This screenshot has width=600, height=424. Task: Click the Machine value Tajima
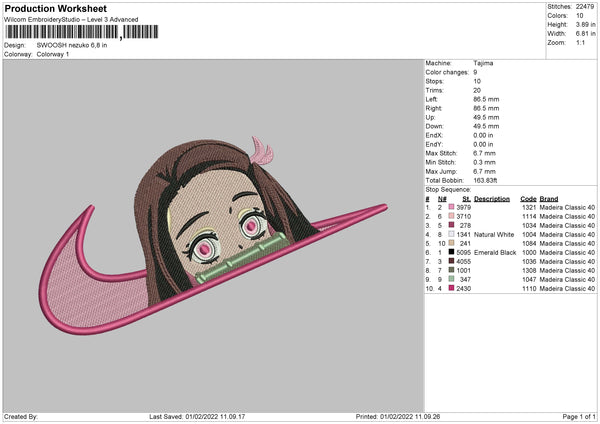coord(483,63)
